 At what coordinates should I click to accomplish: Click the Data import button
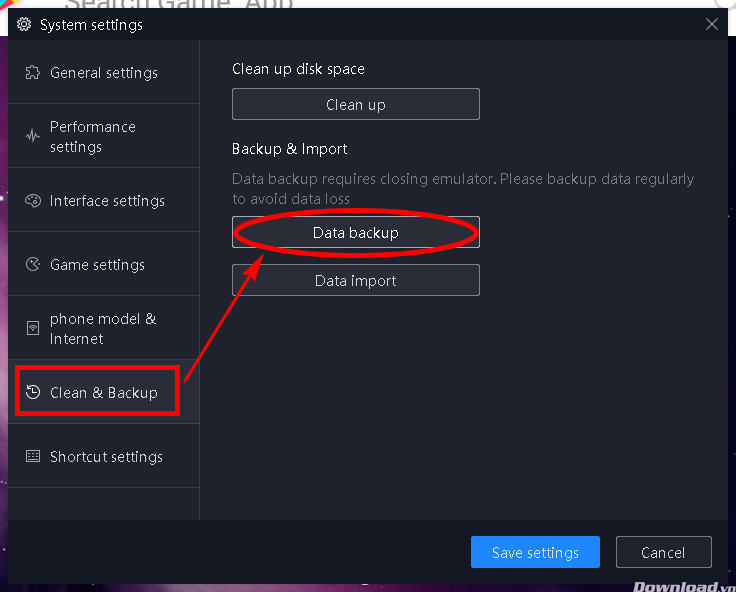tap(356, 281)
